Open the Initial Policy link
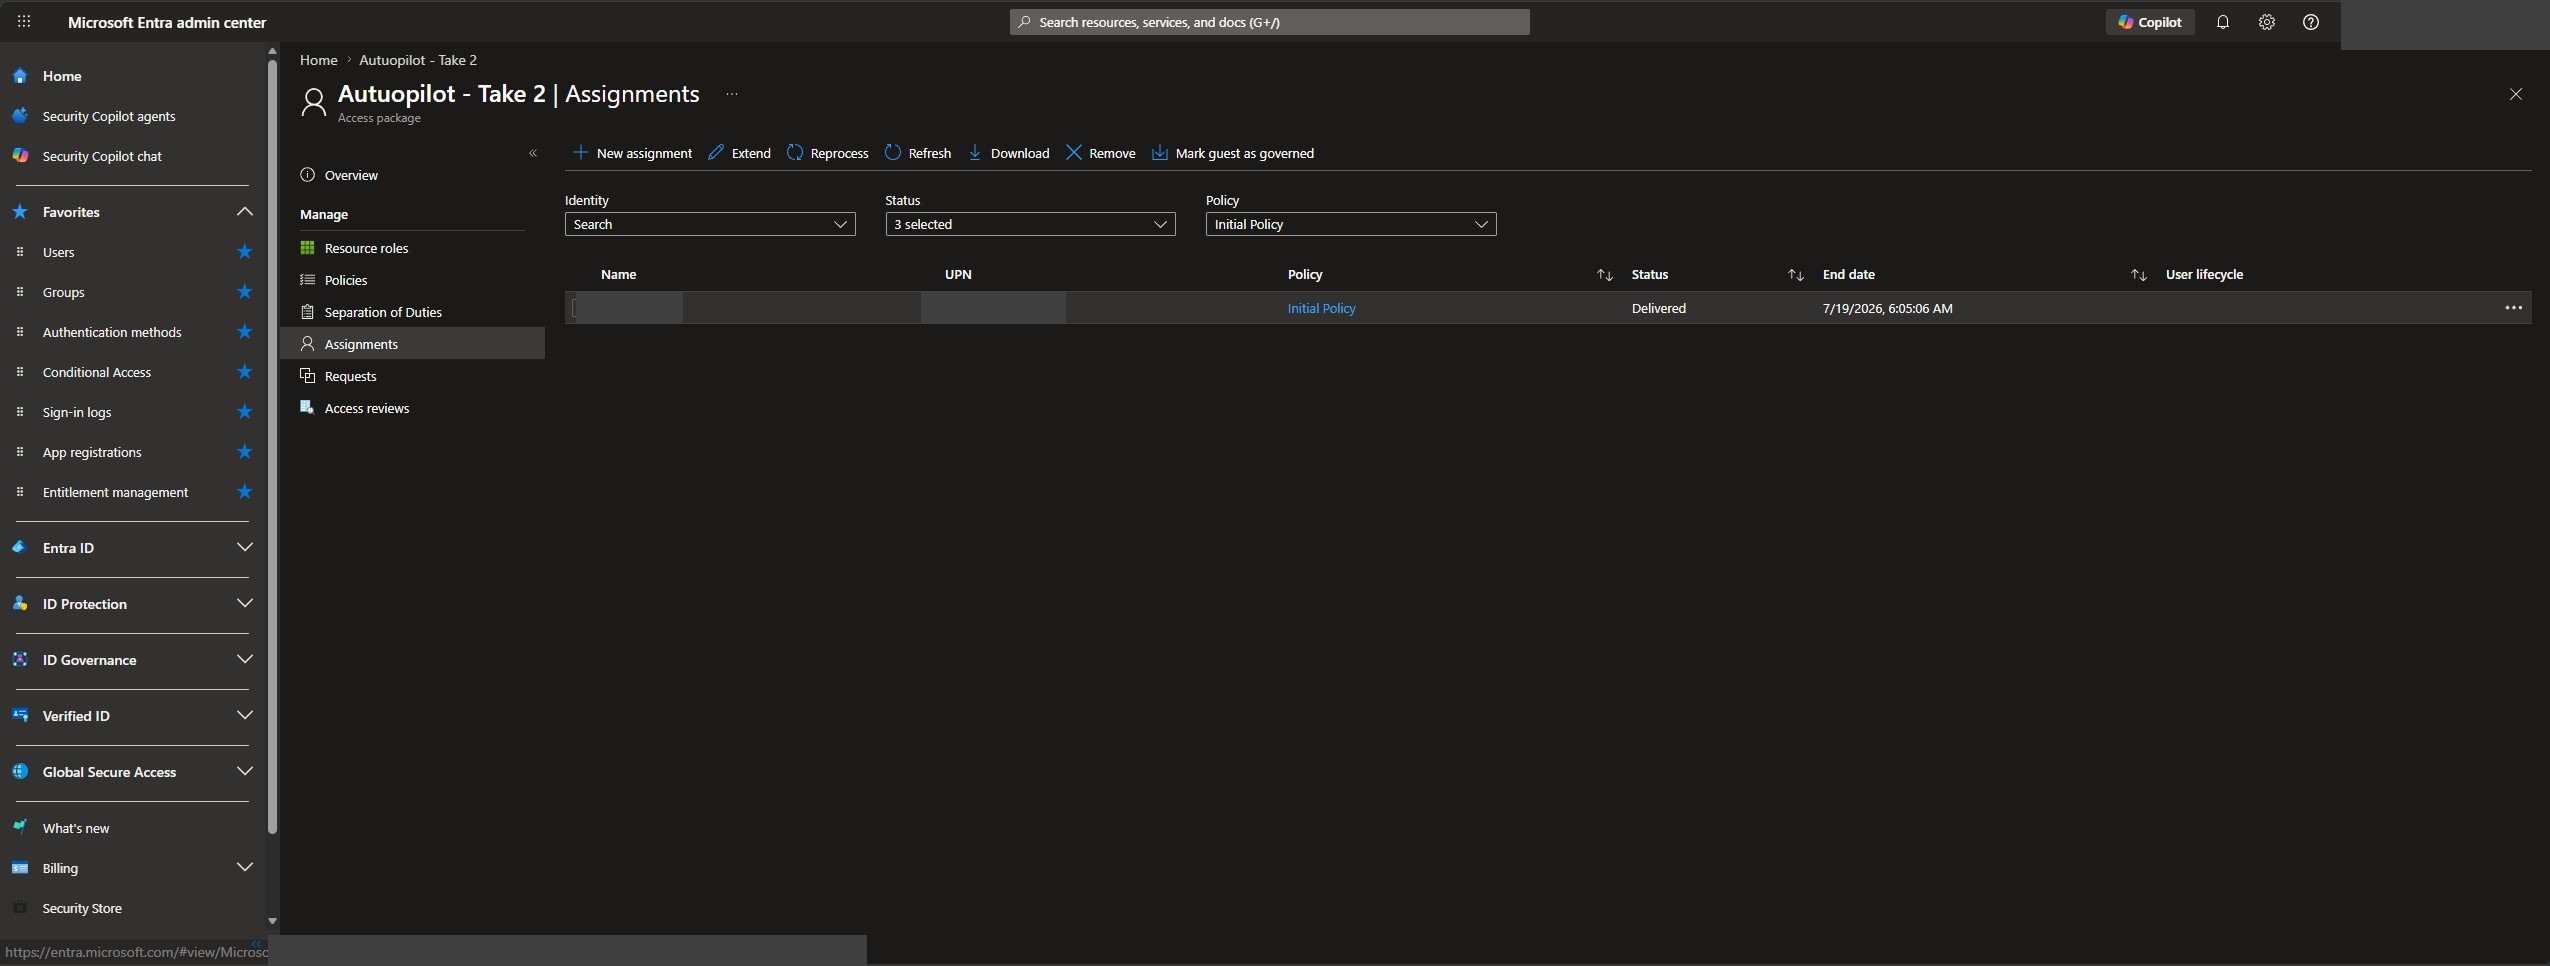The width and height of the screenshot is (2550, 966). pyautogui.click(x=1321, y=308)
